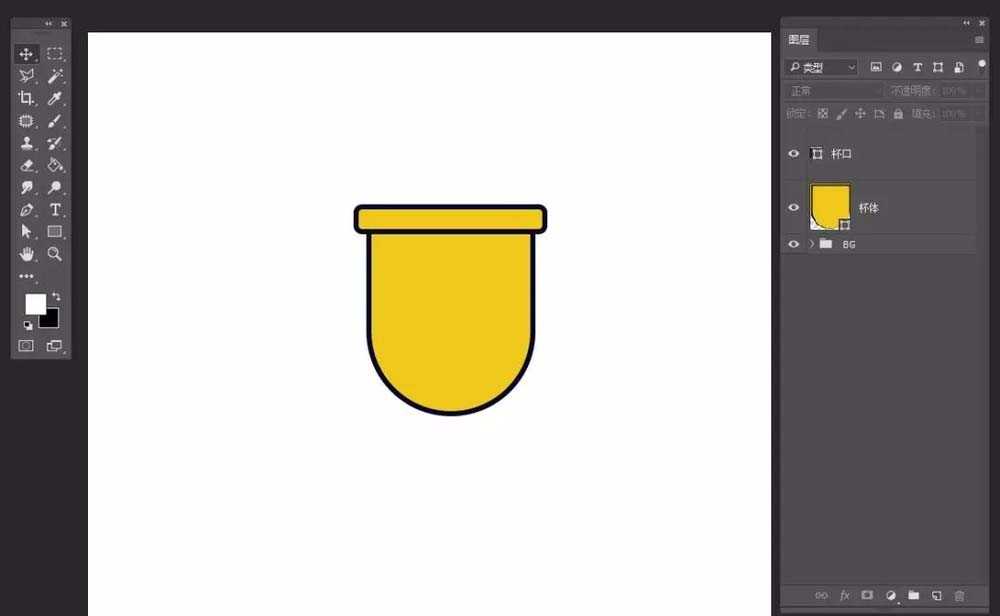Hide the 杯体 layer
The height and width of the screenshot is (616, 1000).
point(793,207)
